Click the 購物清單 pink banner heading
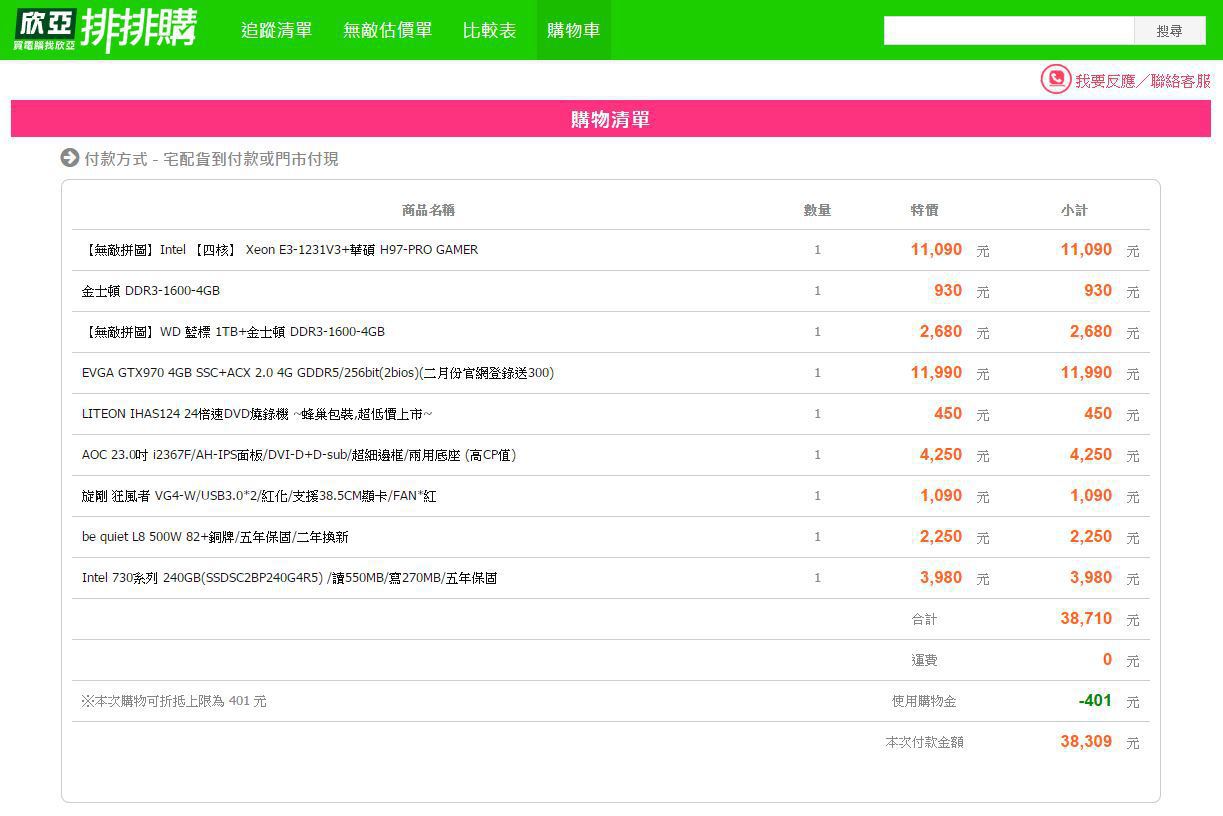Screen dimensions: 1223x816 610,119
